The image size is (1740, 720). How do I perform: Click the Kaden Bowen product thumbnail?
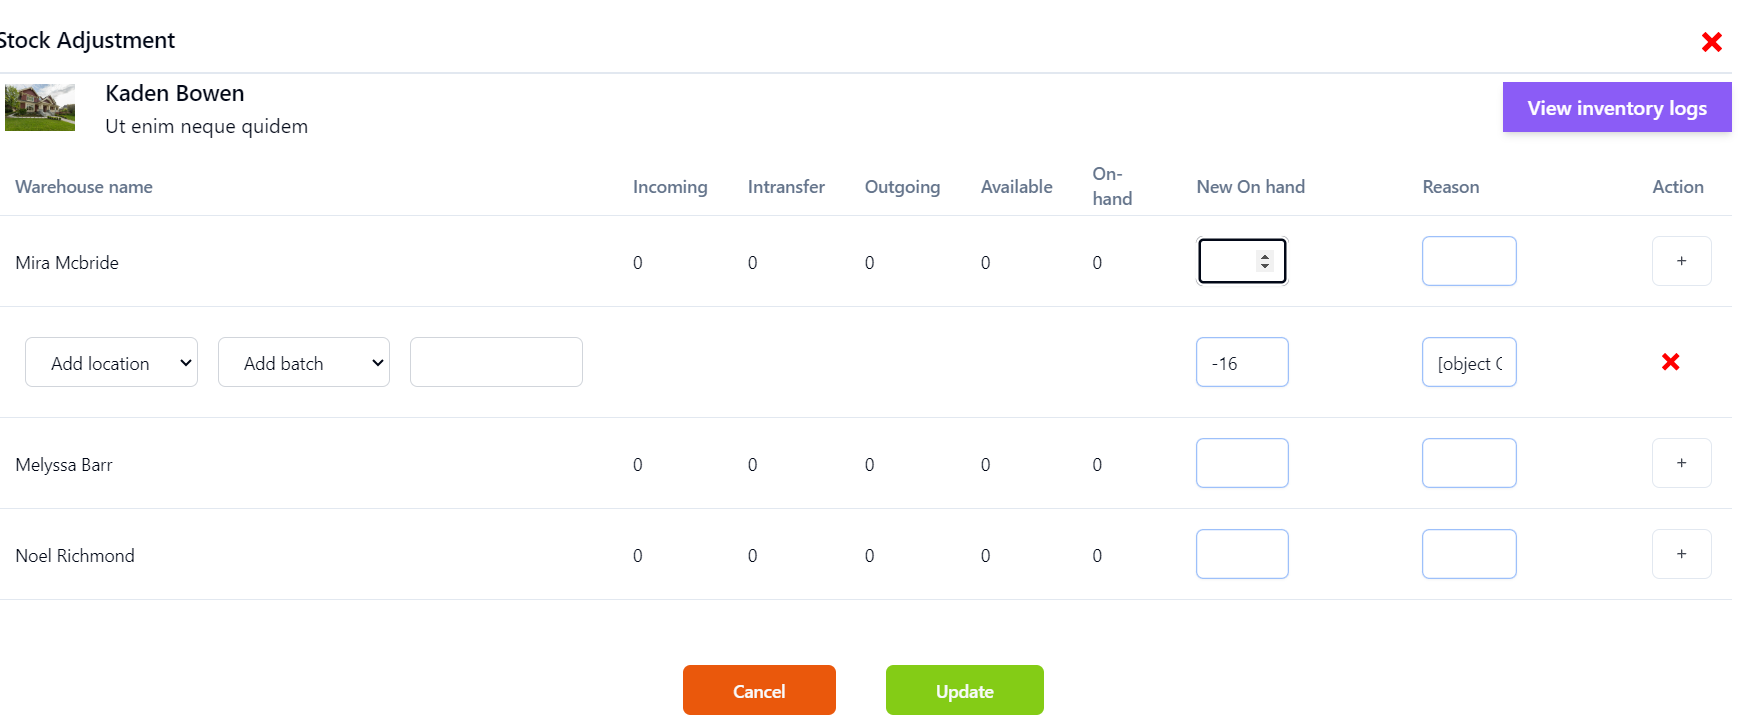click(40, 108)
